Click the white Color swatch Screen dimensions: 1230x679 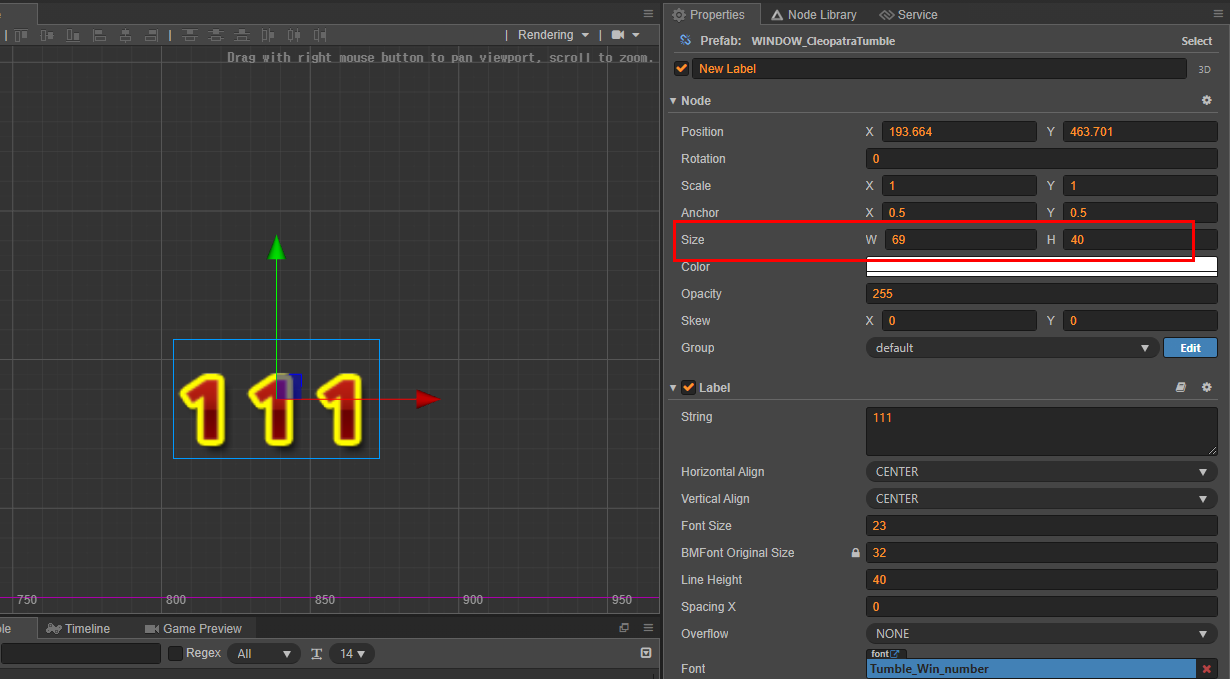point(1041,267)
